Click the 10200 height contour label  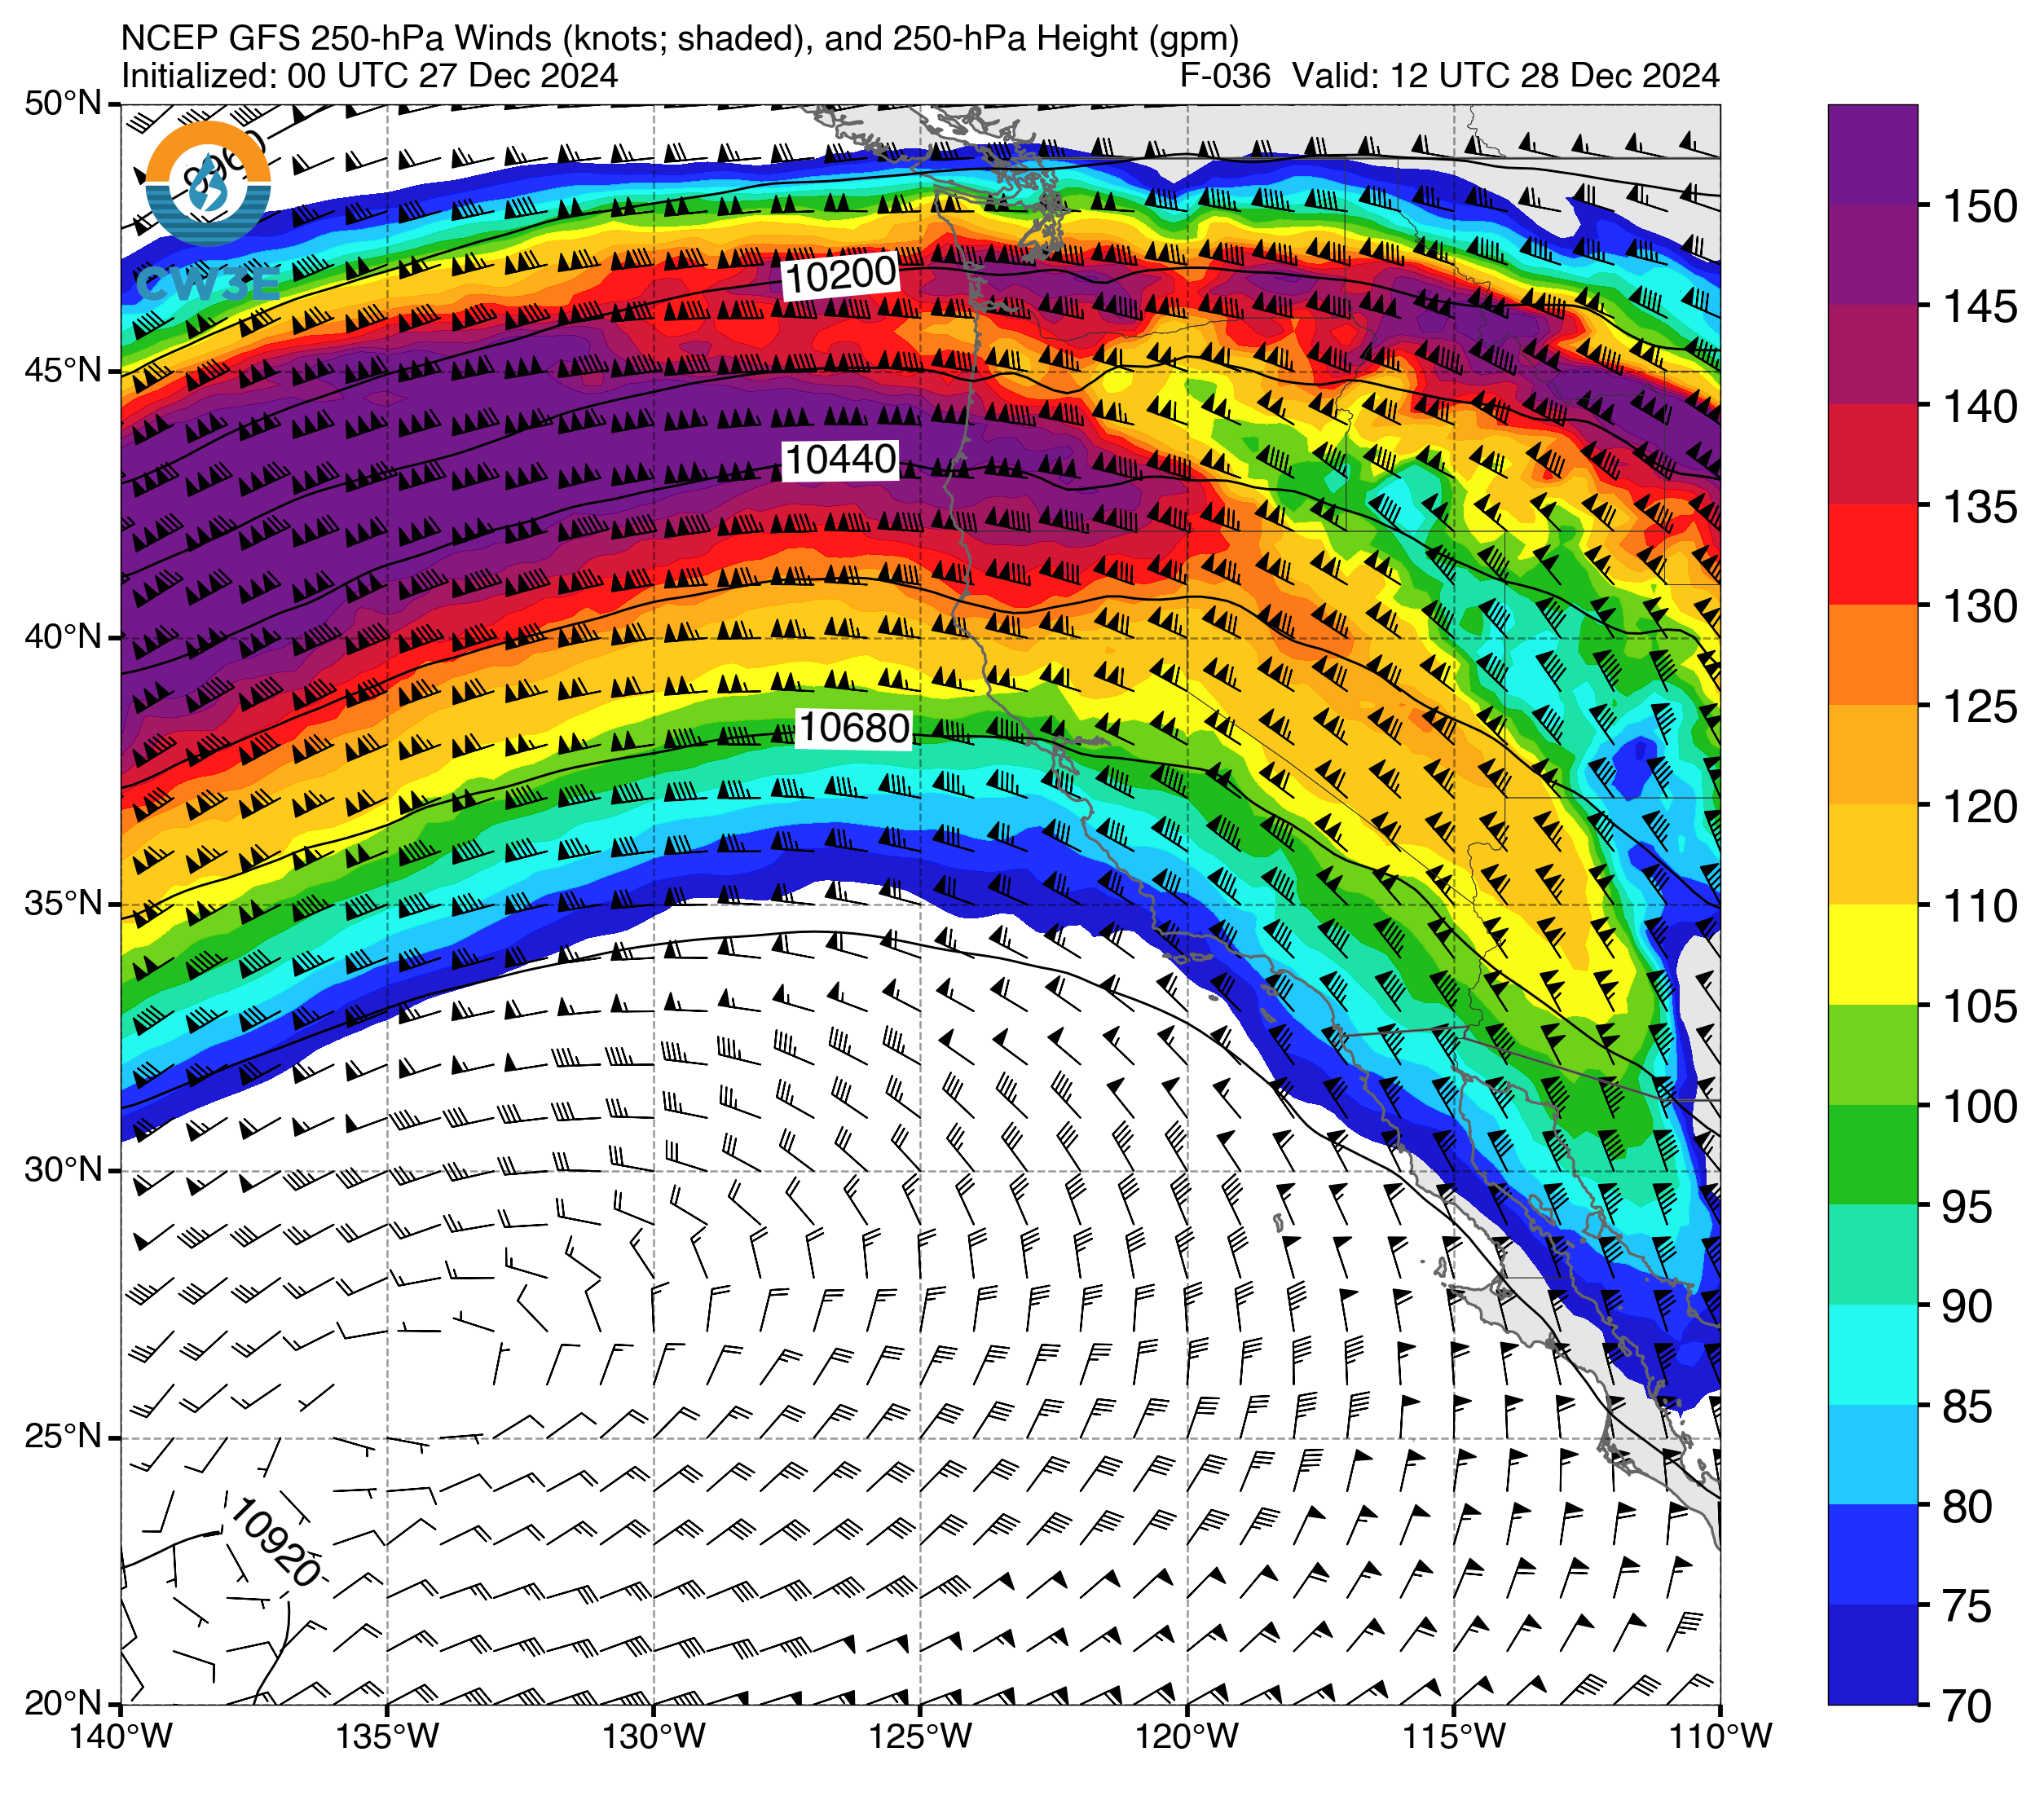(840, 274)
